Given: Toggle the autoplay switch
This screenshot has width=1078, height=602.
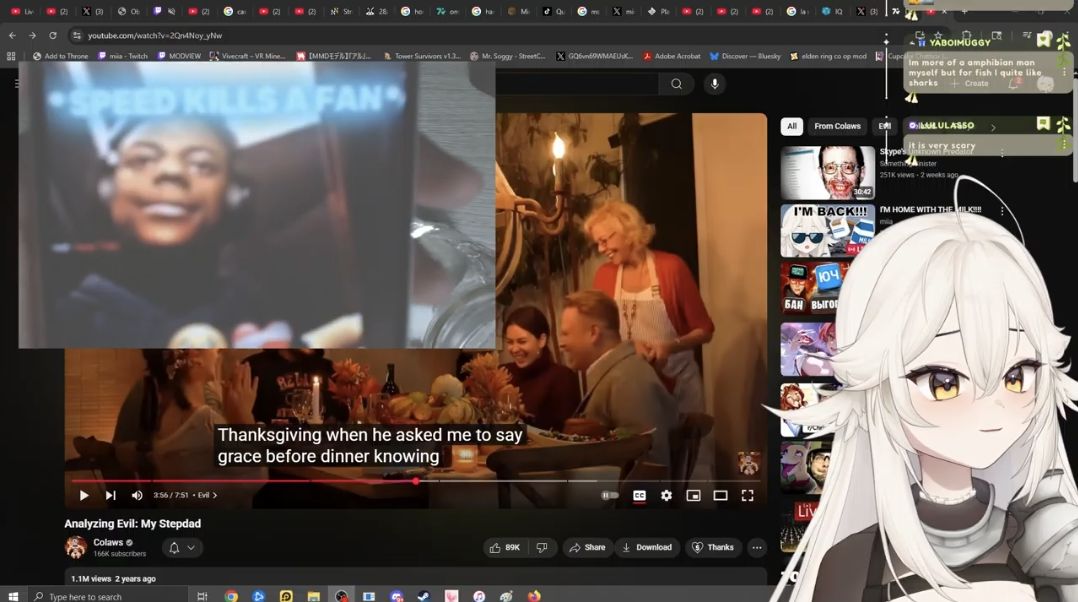Looking at the screenshot, I should 609,495.
